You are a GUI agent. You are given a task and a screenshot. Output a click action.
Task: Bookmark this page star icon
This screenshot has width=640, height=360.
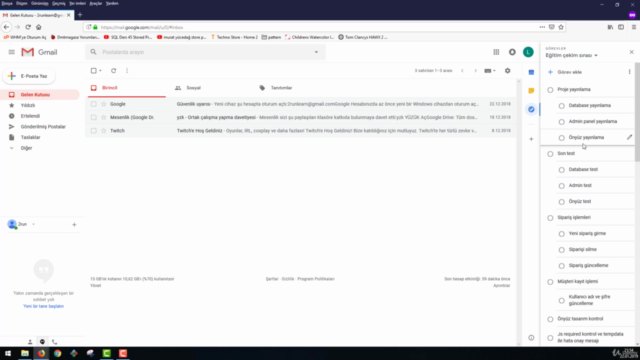coord(561,27)
